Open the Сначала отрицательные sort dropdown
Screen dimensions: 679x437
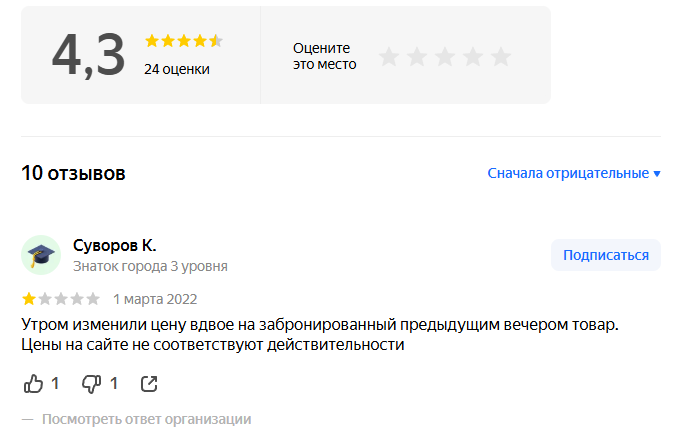pyautogui.click(x=568, y=173)
